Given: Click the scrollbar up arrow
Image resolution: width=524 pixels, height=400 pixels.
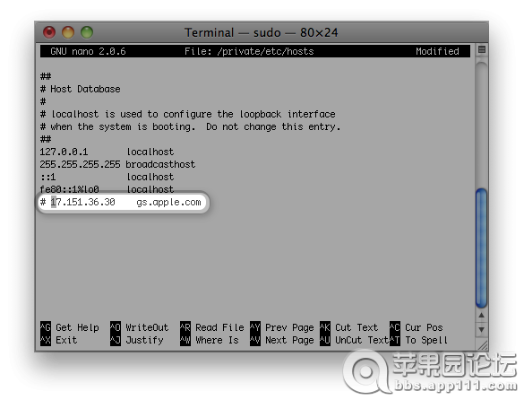Looking at the screenshot, I should [x=481, y=315].
